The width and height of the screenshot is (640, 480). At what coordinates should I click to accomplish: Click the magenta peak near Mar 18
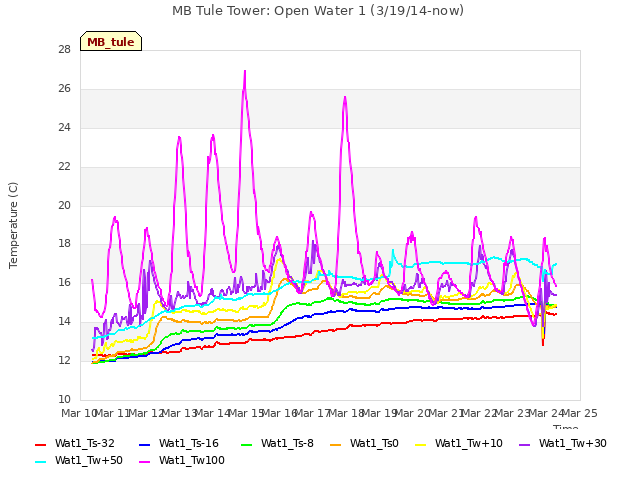click(345, 98)
